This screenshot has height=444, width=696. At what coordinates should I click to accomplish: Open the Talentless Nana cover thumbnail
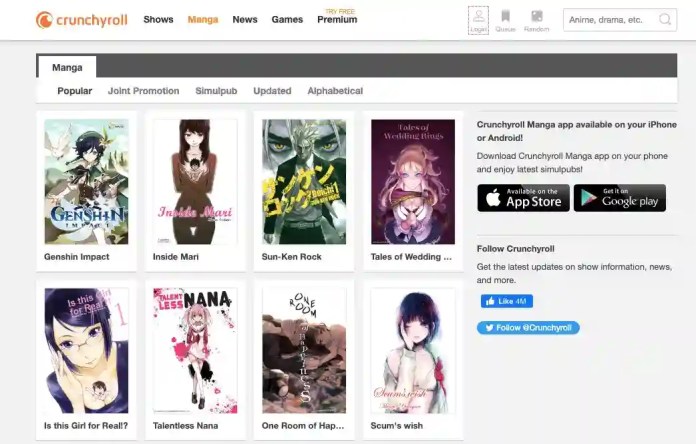point(195,351)
